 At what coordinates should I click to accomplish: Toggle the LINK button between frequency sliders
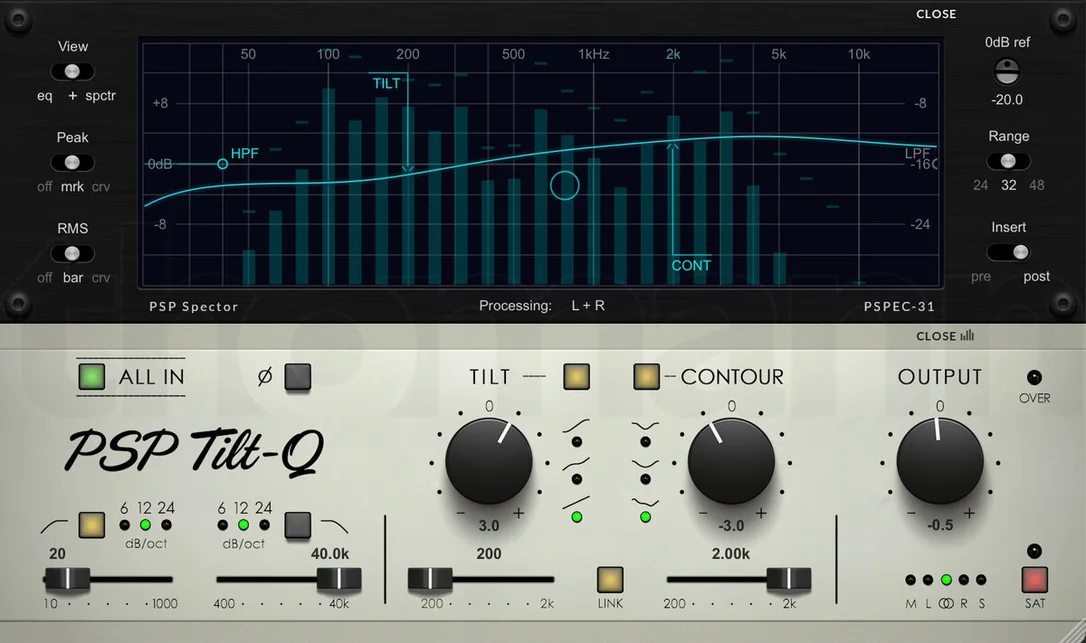tap(610, 580)
